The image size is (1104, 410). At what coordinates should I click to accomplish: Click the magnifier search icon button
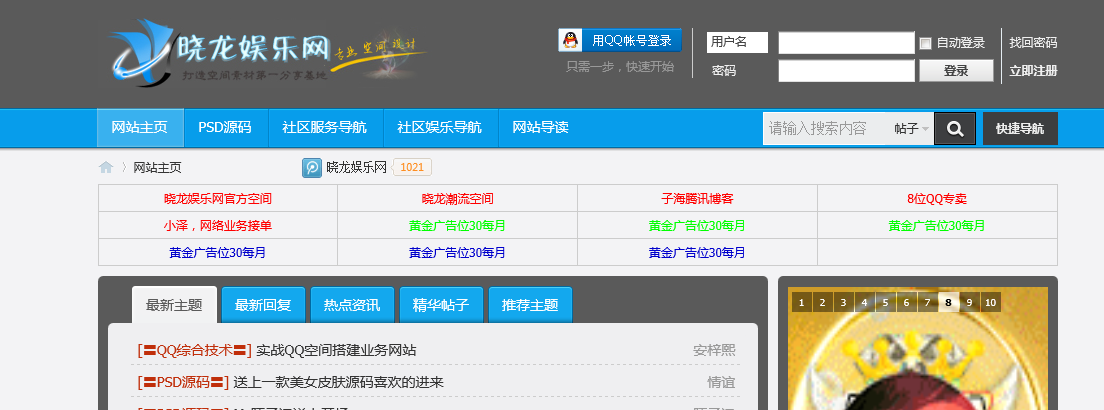[955, 129]
